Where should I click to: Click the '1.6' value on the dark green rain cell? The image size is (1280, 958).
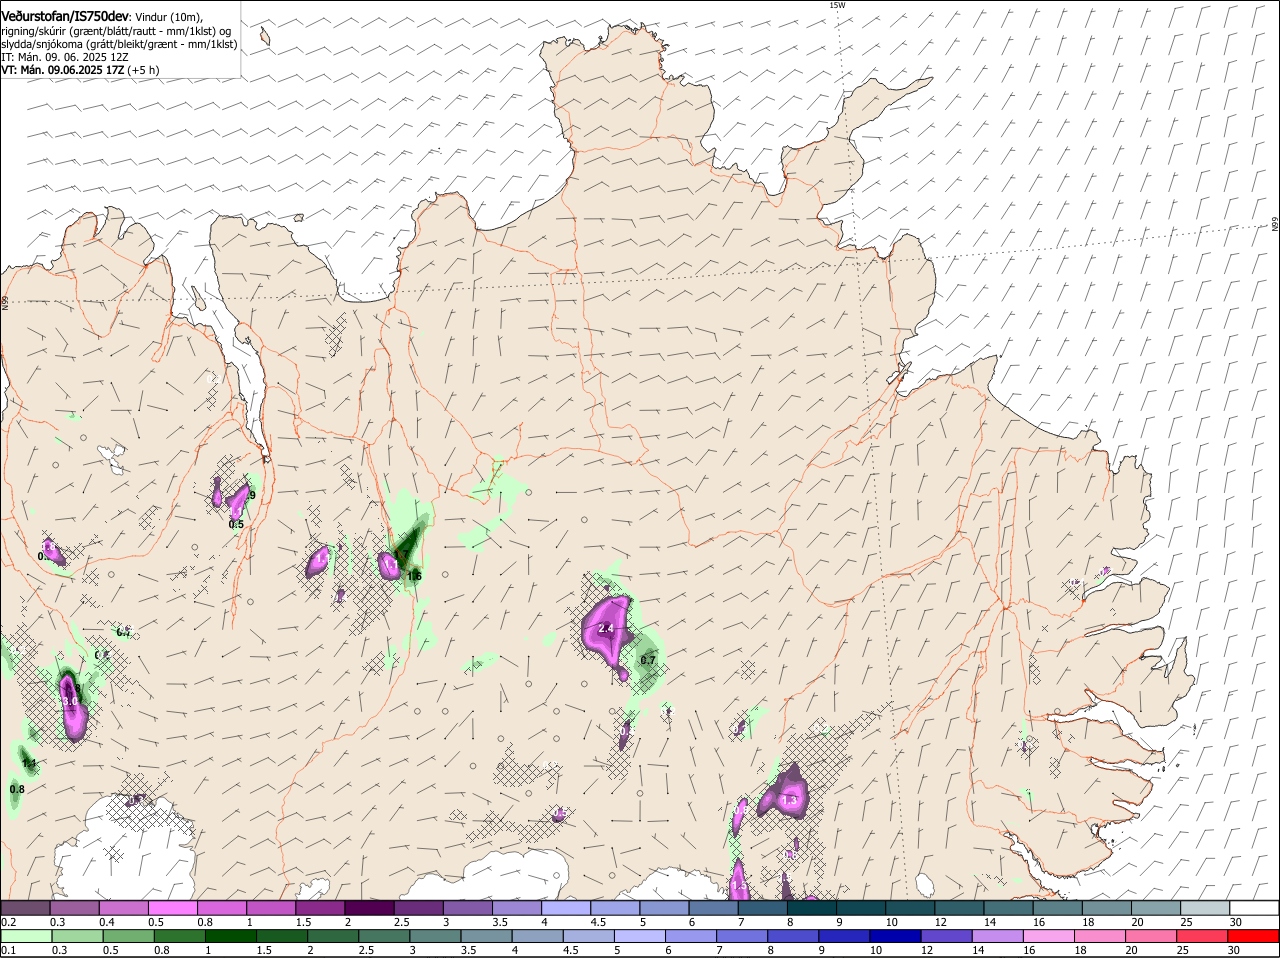(414, 576)
